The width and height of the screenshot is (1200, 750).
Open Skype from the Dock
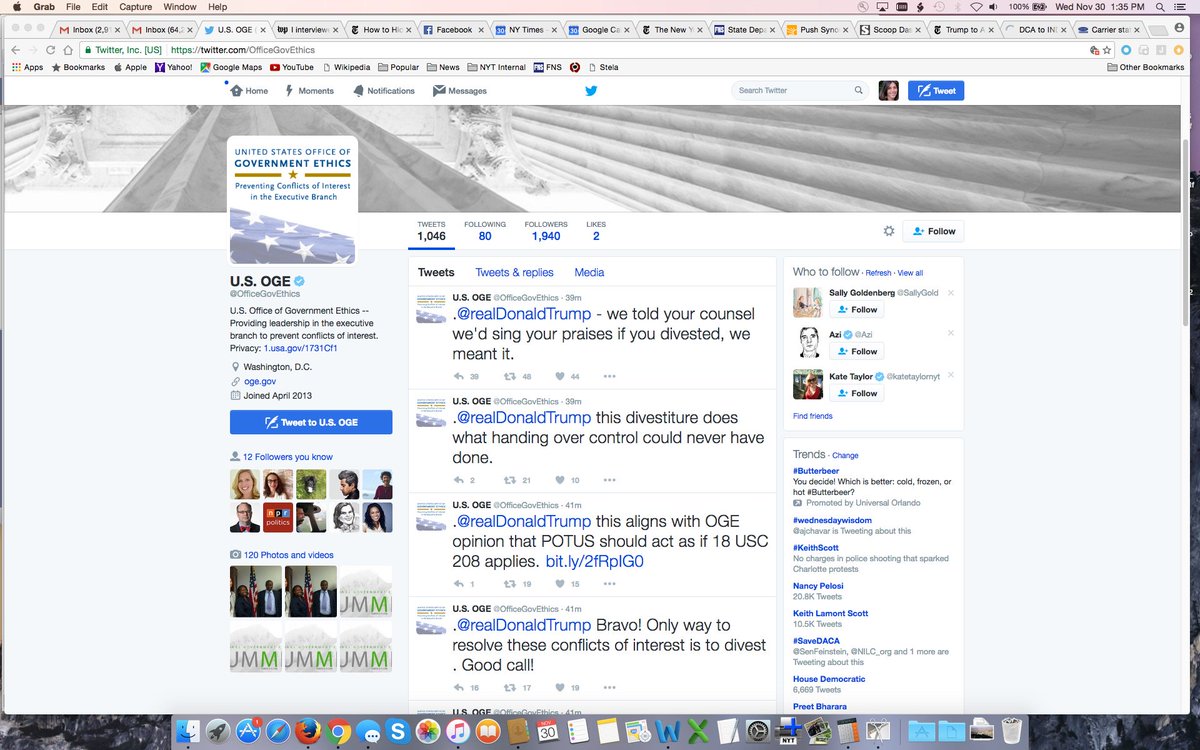[397, 731]
